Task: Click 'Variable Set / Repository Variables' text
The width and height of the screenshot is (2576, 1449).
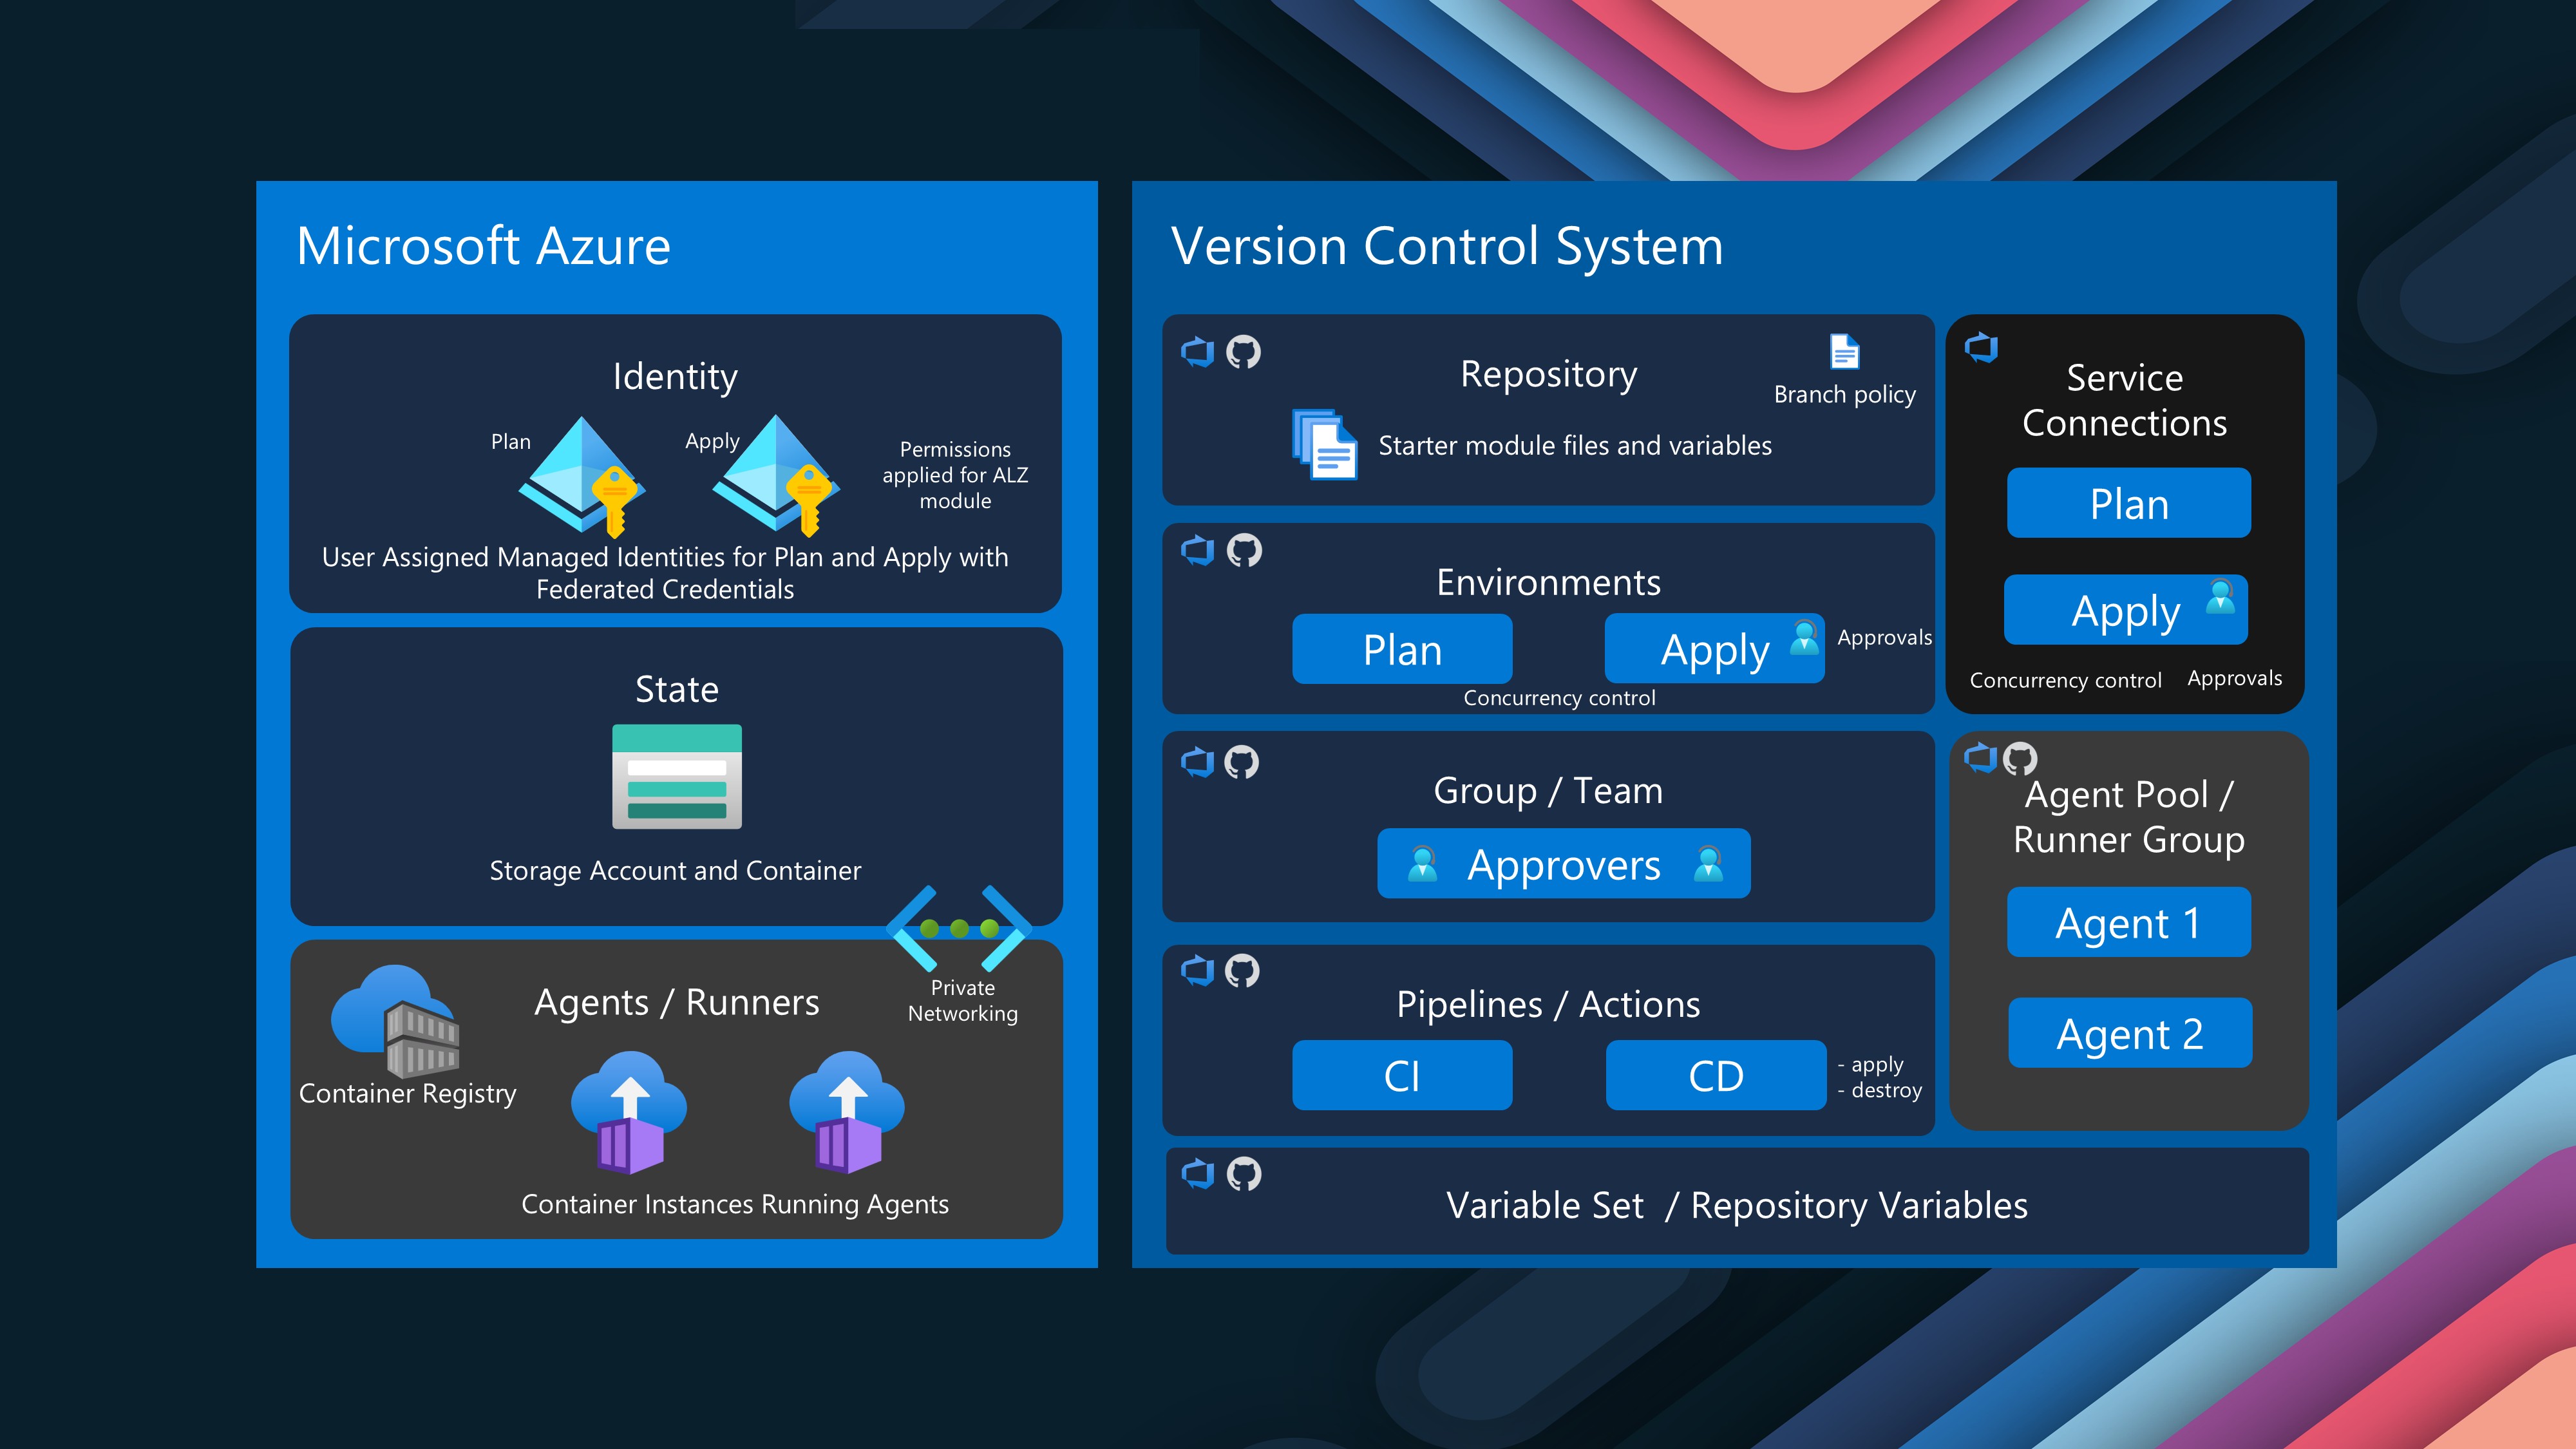Action: point(1737,1205)
